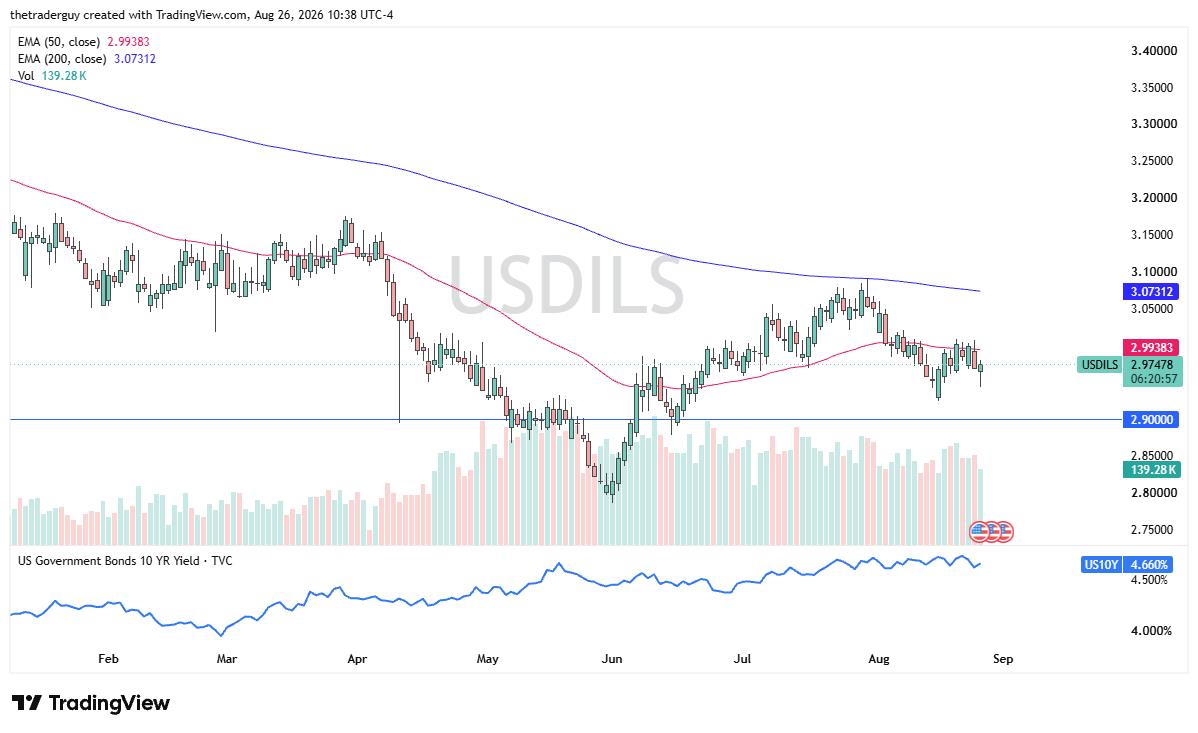
Task: Select the 2.90000 horizontal line price label
Action: pyautogui.click(x=1151, y=420)
